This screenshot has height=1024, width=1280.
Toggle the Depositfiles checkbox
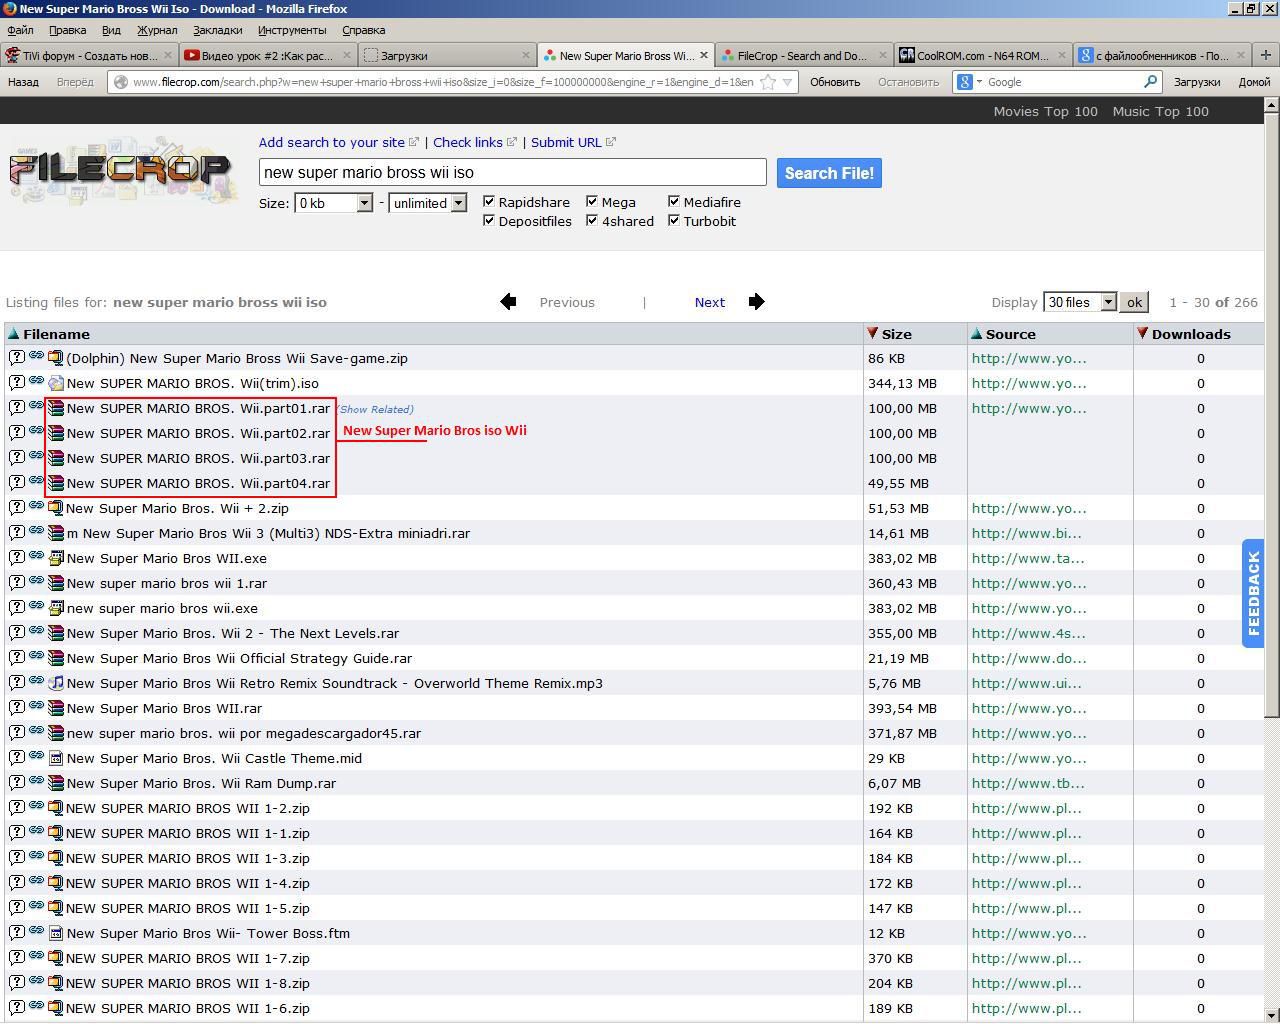pyautogui.click(x=489, y=220)
